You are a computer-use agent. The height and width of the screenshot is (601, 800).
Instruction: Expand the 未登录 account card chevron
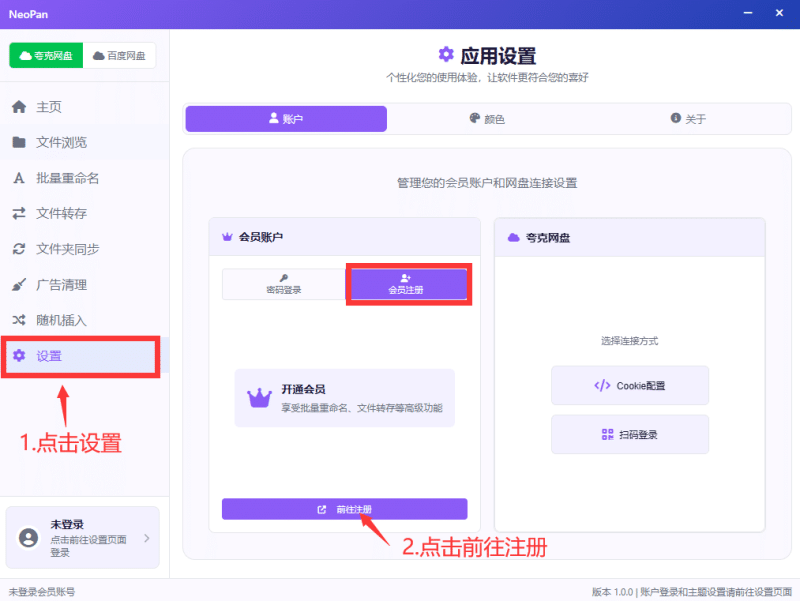pos(147,538)
